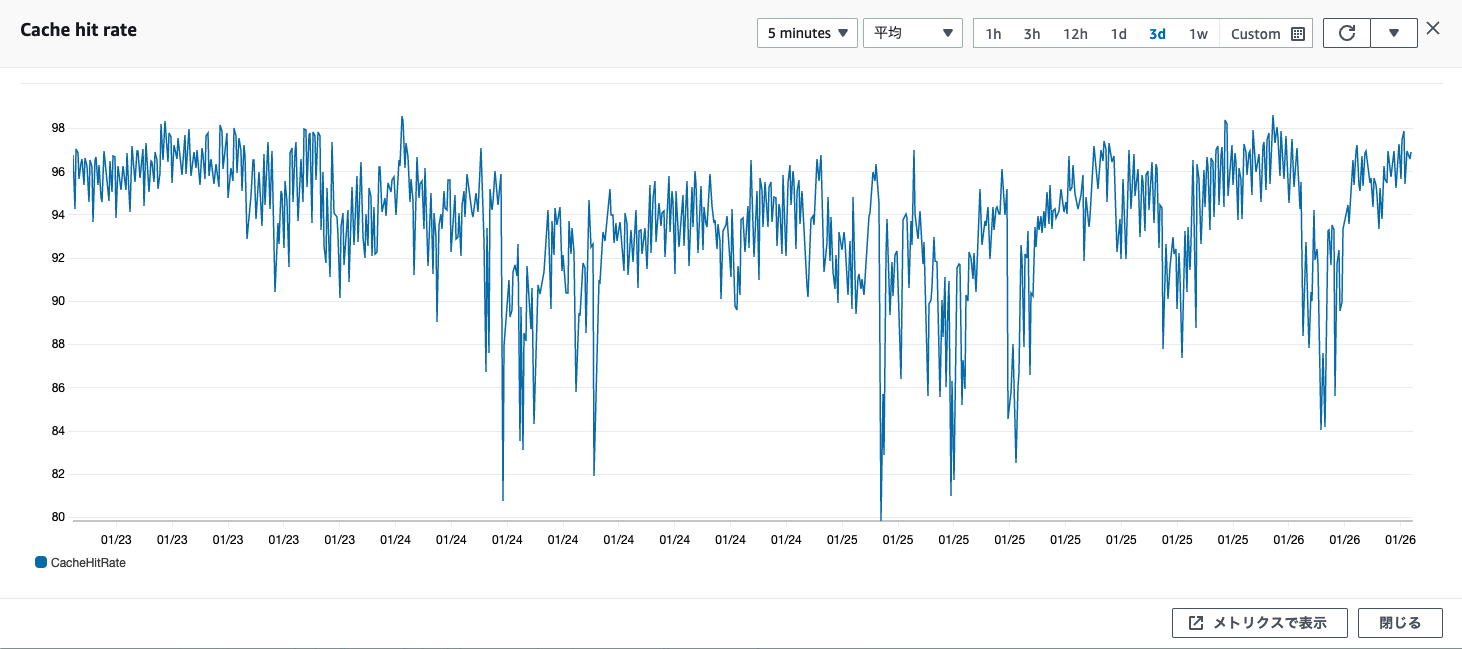Click the blue CacheHitRate legend swatch
Viewport: 1462px width, 649px height.
click(x=41, y=563)
